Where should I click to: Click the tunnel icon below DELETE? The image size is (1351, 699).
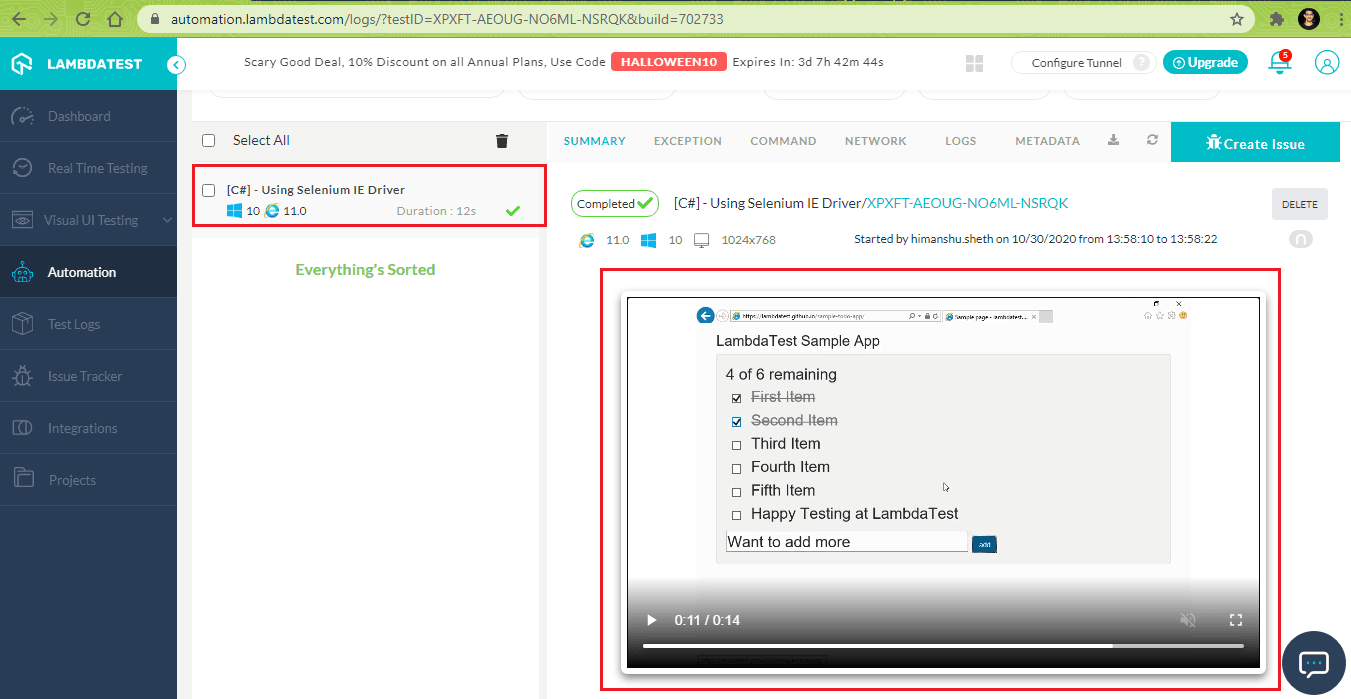1301,240
